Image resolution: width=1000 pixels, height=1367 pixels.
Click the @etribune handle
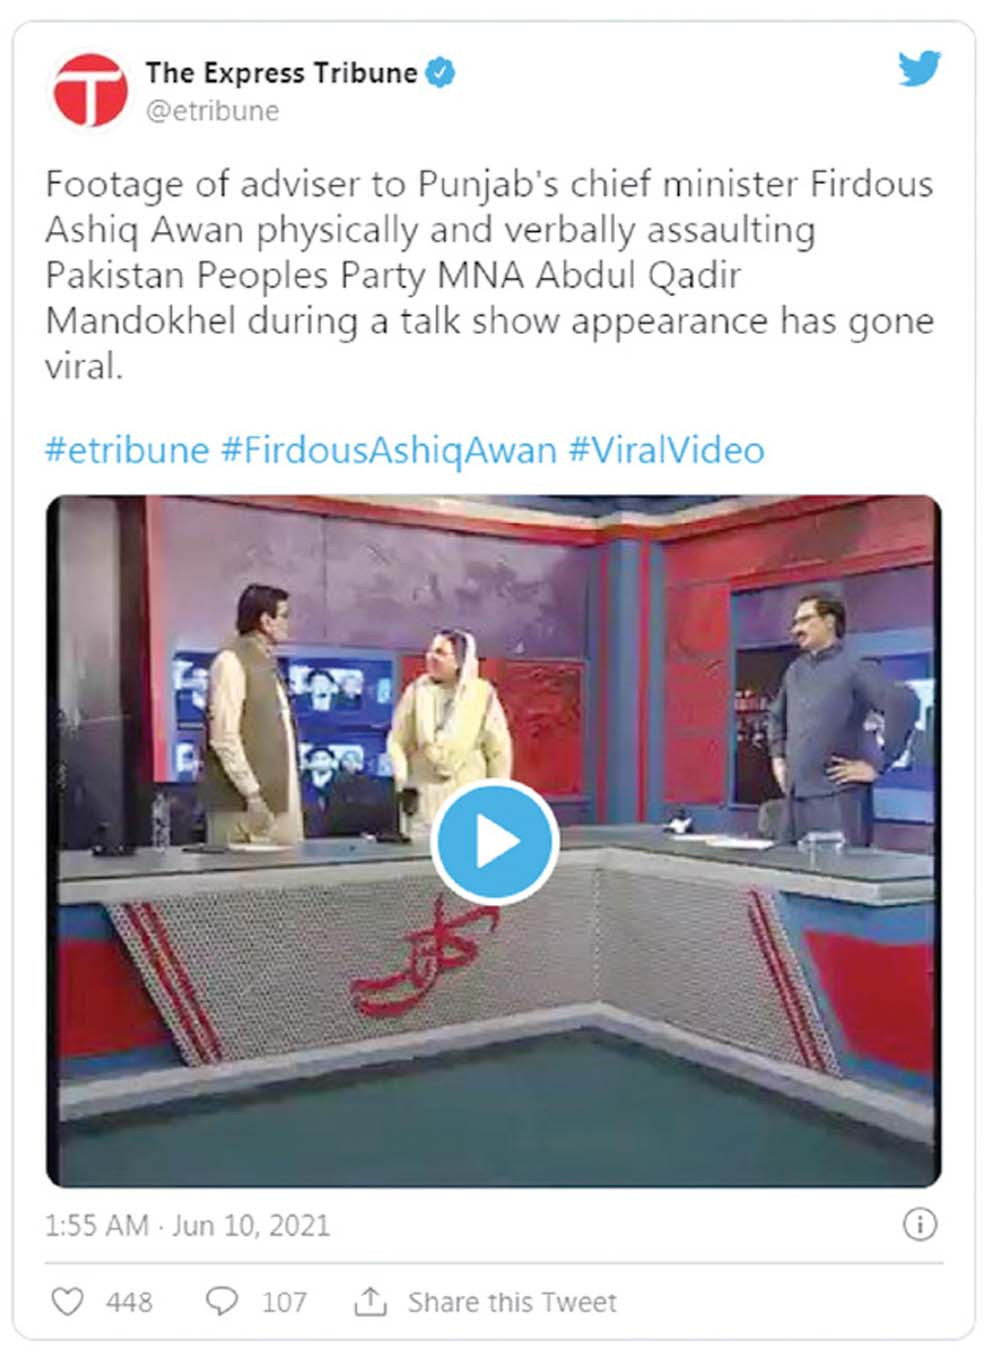[212, 111]
